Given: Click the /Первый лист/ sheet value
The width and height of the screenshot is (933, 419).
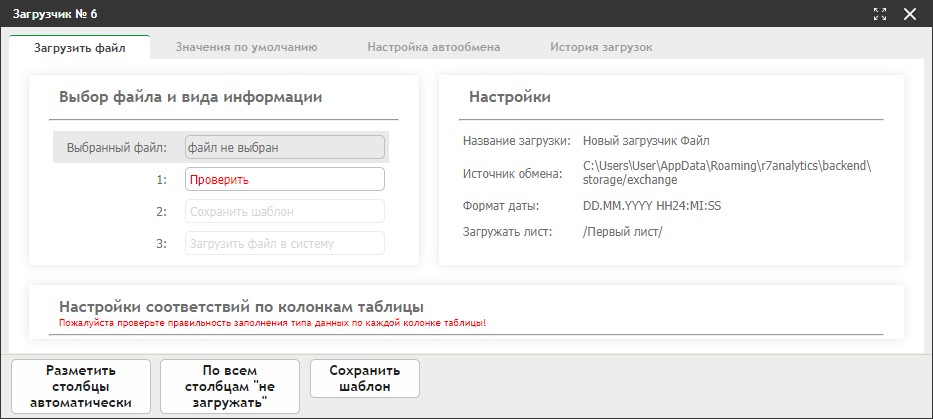Looking at the screenshot, I should [x=623, y=232].
